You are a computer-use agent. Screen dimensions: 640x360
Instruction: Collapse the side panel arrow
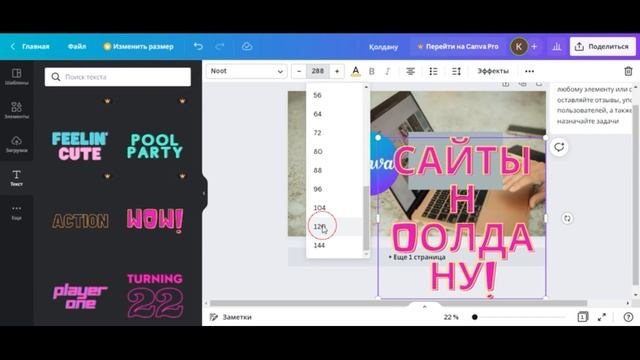point(204,193)
